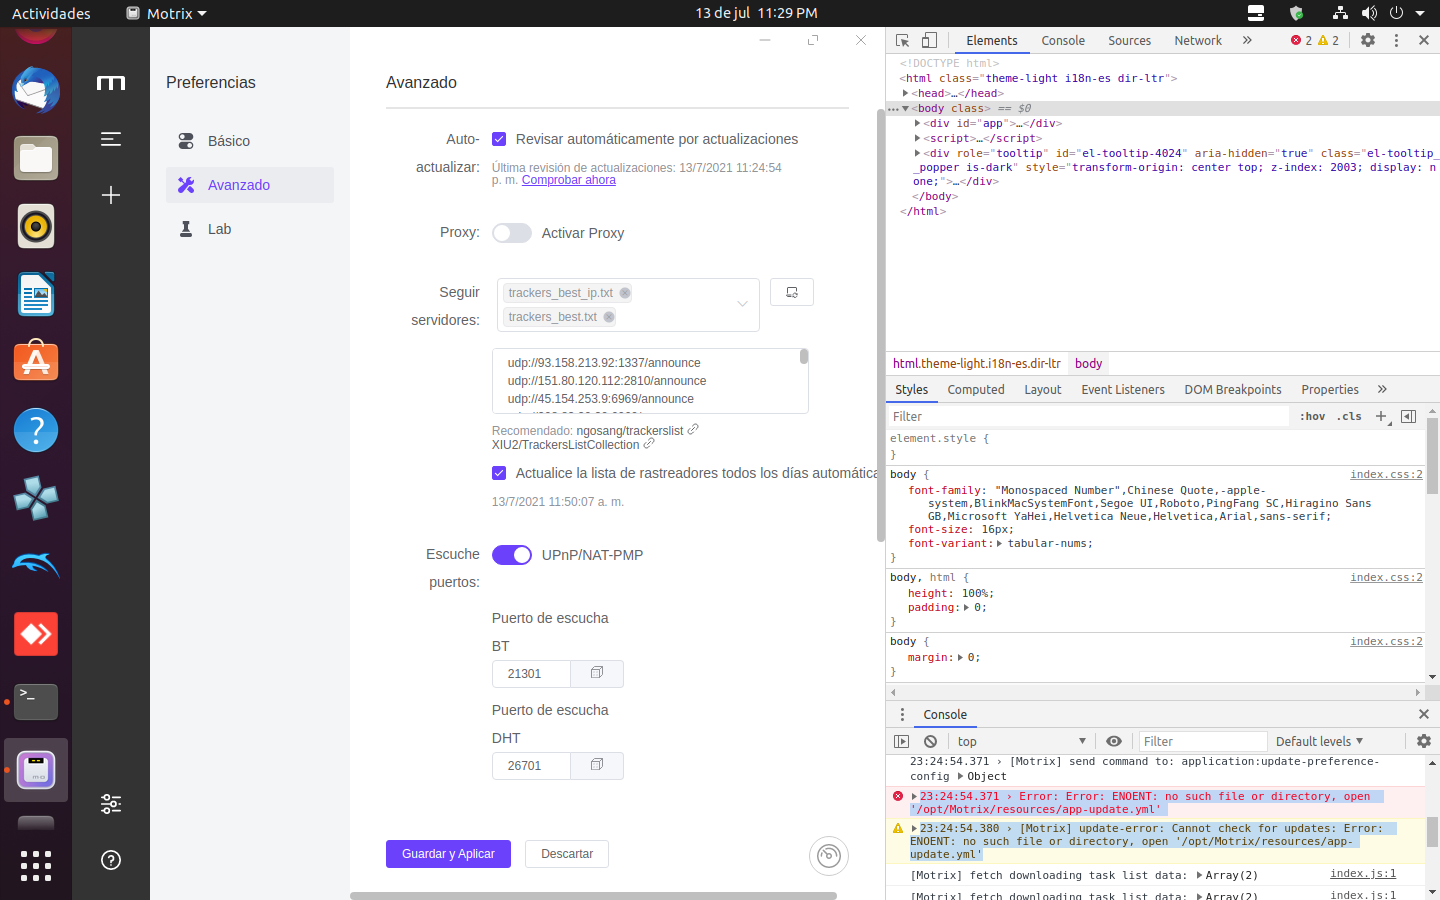Uncheck automatic update checking

[x=499, y=139]
